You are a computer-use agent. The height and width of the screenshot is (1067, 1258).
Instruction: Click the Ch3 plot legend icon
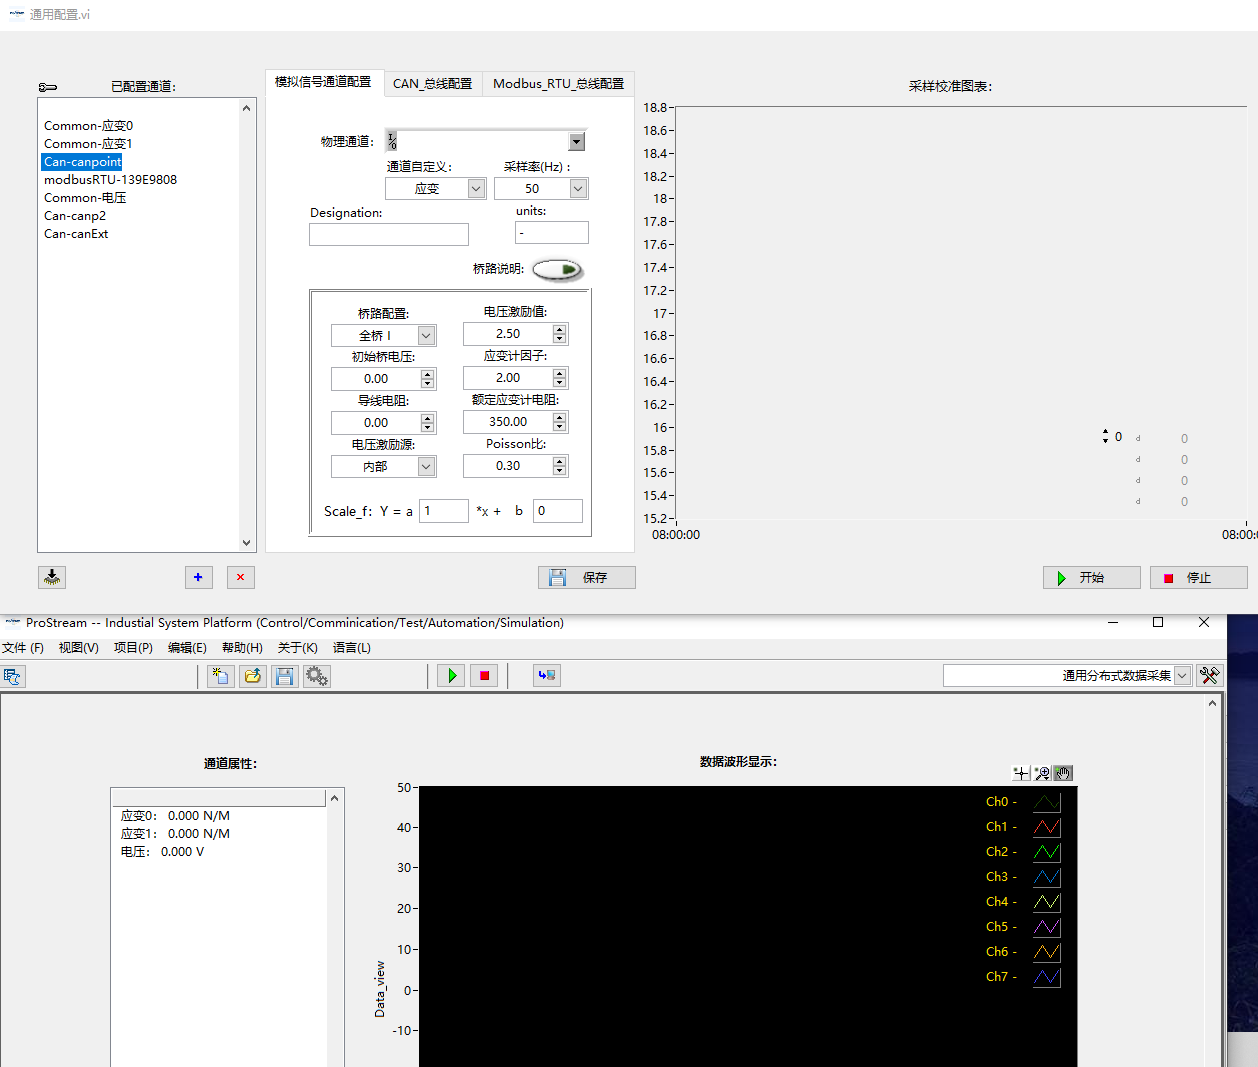point(1047,877)
